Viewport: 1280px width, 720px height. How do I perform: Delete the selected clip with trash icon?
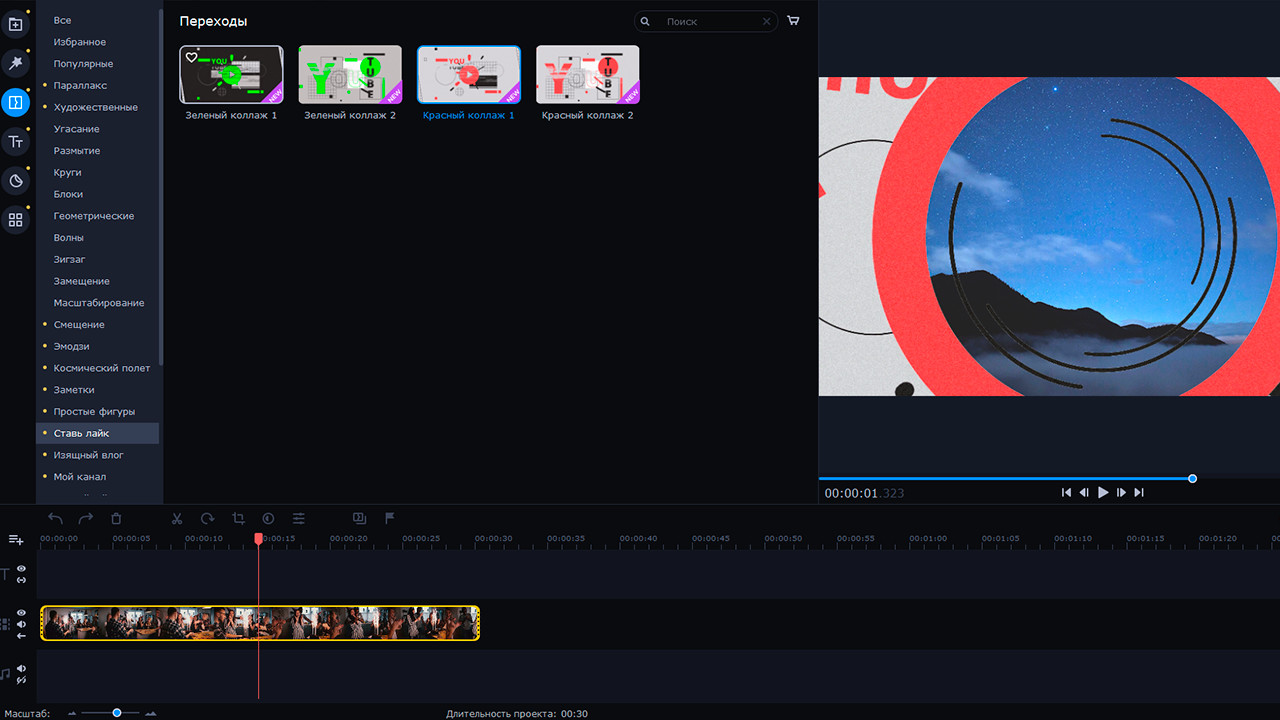point(116,518)
